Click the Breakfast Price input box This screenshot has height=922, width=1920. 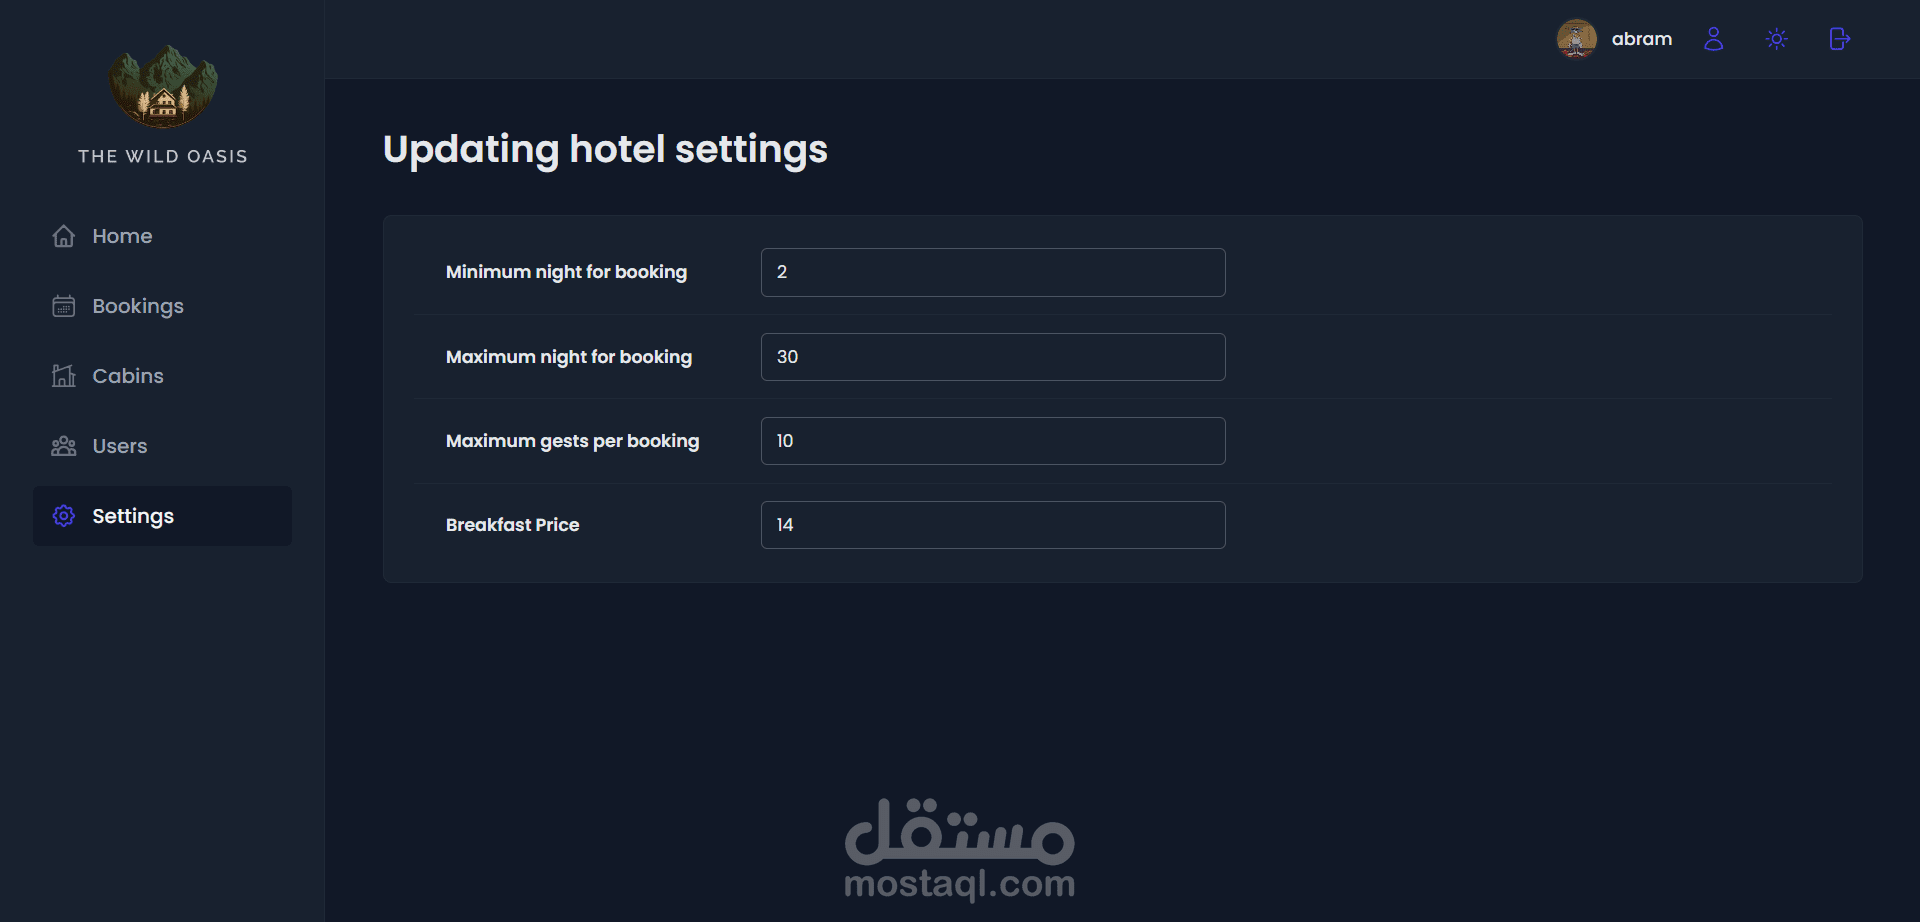[992, 525]
